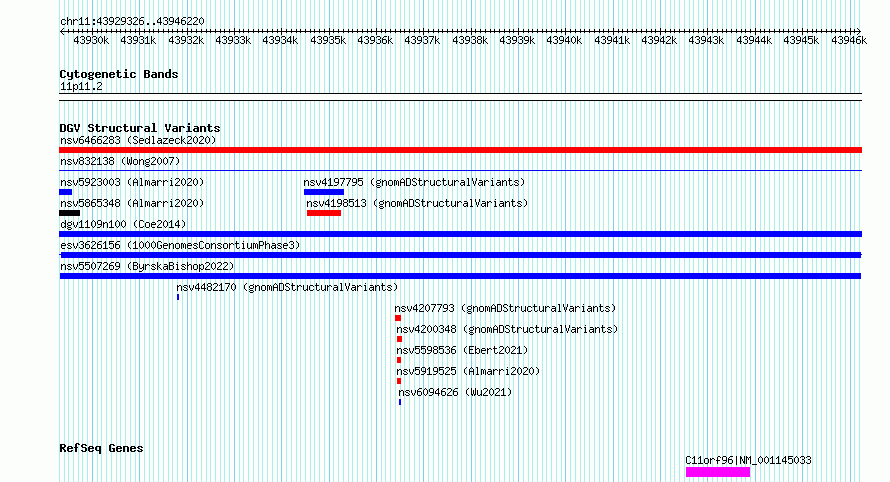
Task: Open nsv4200348 (gnomADStructuralVariants) label
Action: pos(507,329)
